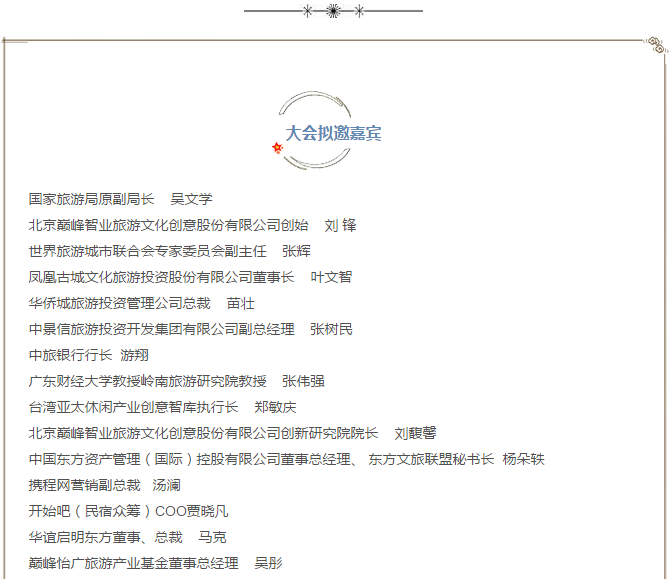The height and width of the screenshot is (579, 669).
Task: Click 华谊启明东方董事、总裁 马克
Action: (127, 538)
